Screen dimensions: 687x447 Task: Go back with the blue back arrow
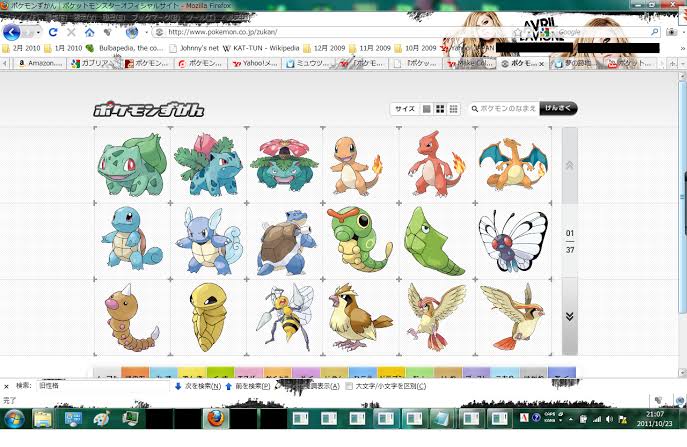pos(12,32)
